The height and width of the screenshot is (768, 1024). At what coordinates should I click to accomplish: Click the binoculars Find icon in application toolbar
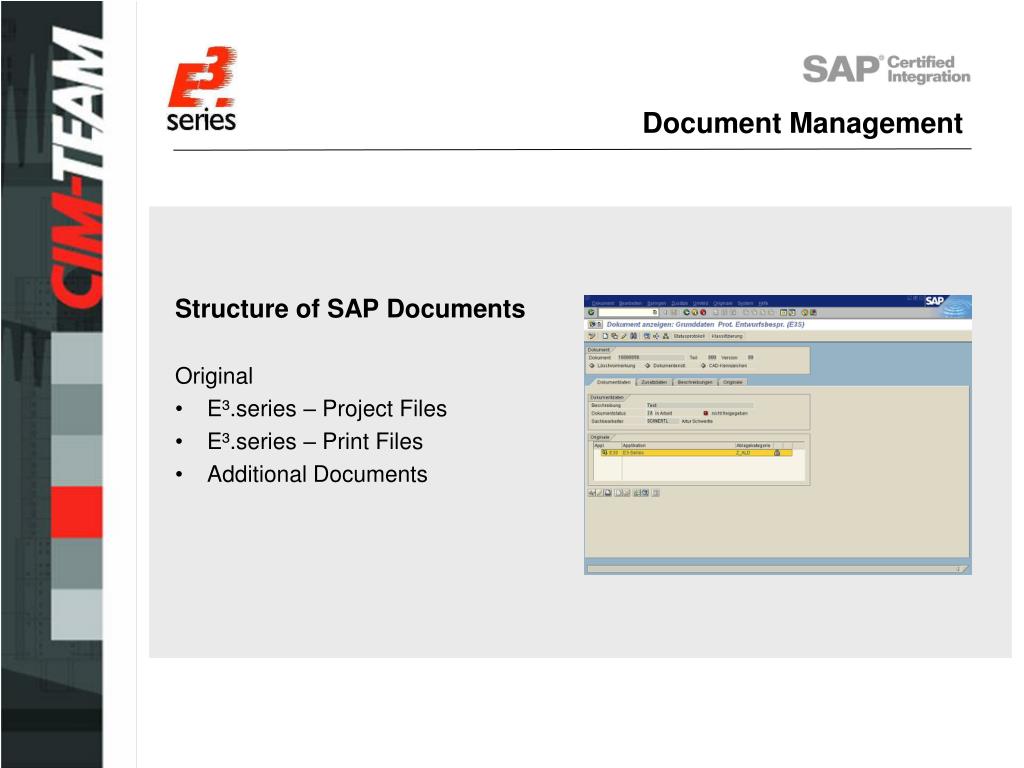633,336
